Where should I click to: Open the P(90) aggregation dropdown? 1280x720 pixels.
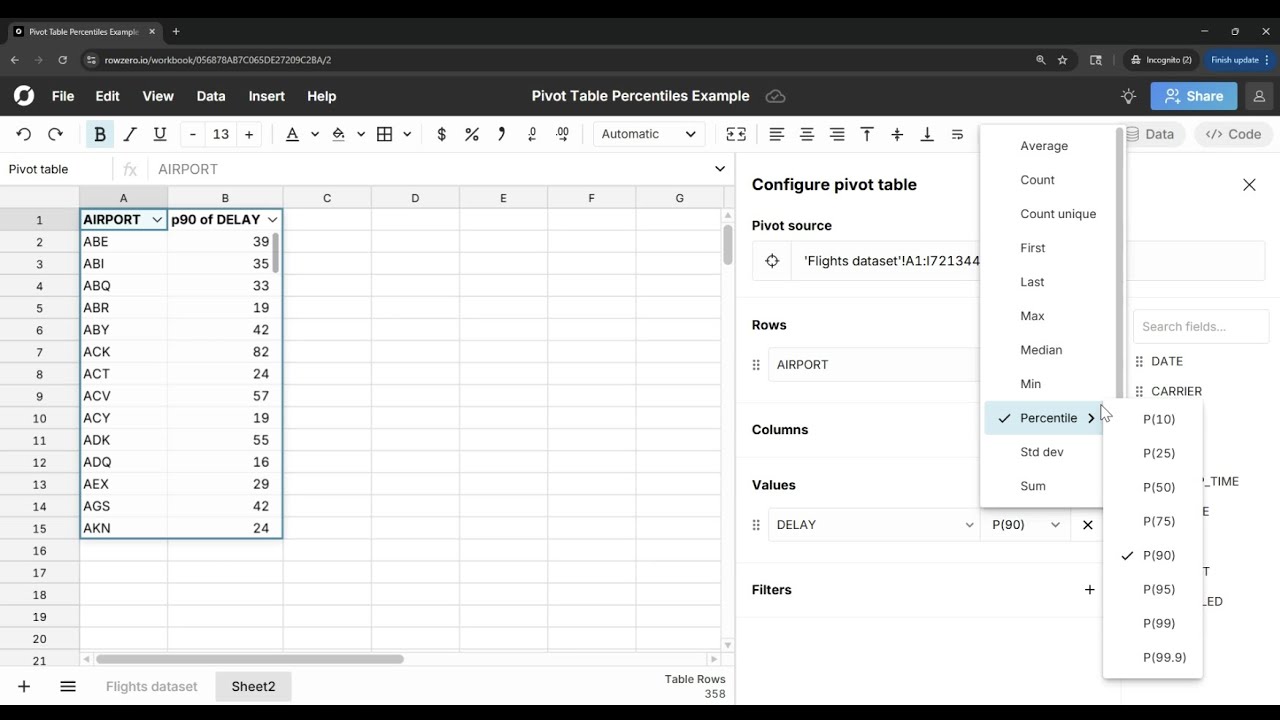1025,525
